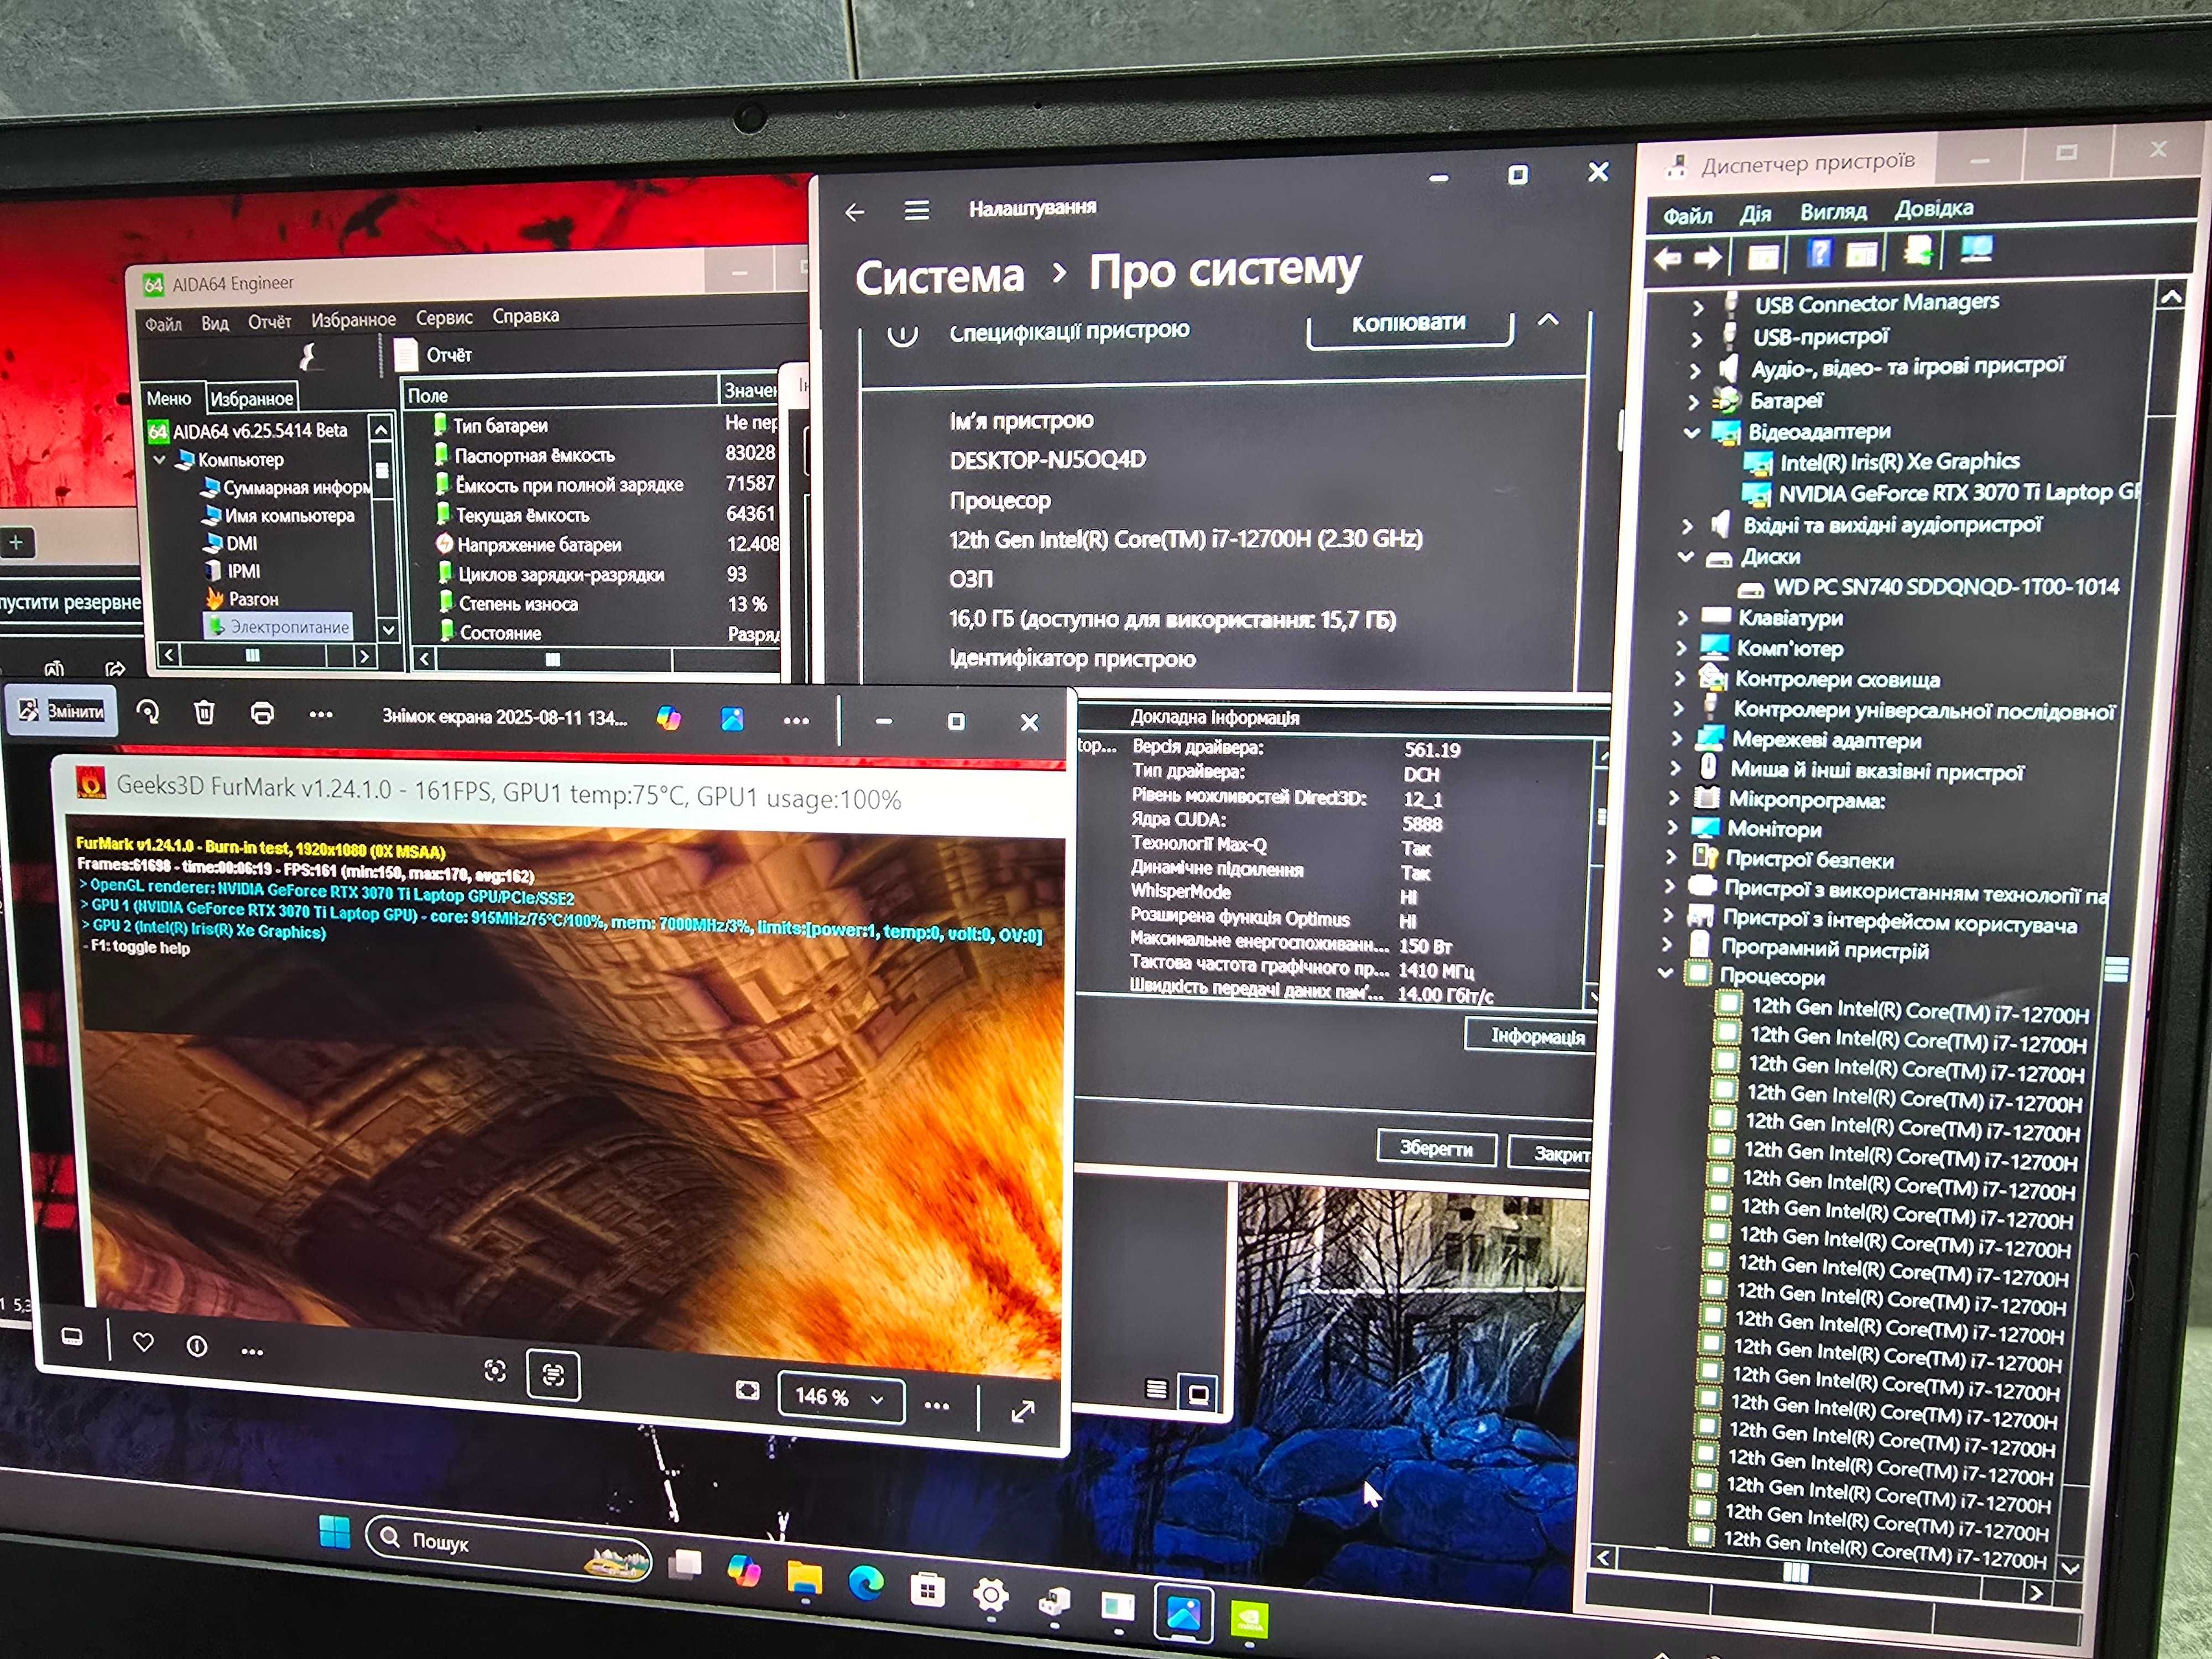Expand Клавіатури node

coord(1682,619)
